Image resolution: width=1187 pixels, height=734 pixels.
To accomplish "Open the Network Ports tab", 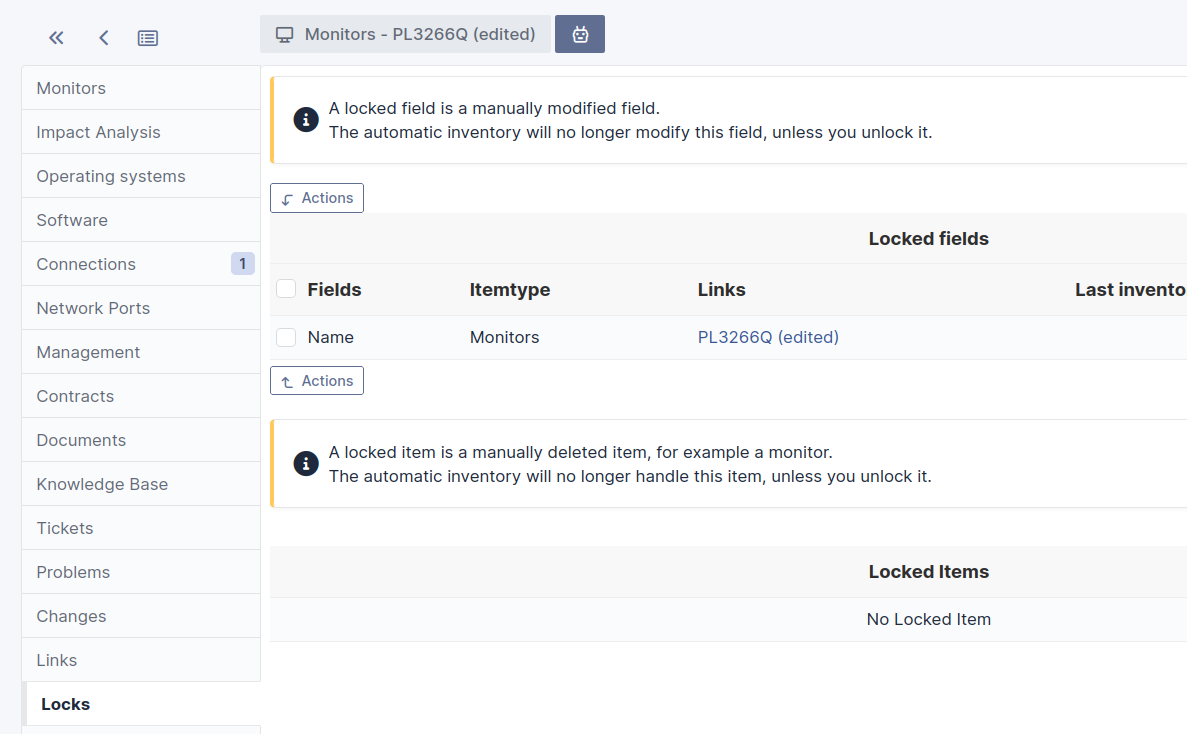I will tap(141, 308).
